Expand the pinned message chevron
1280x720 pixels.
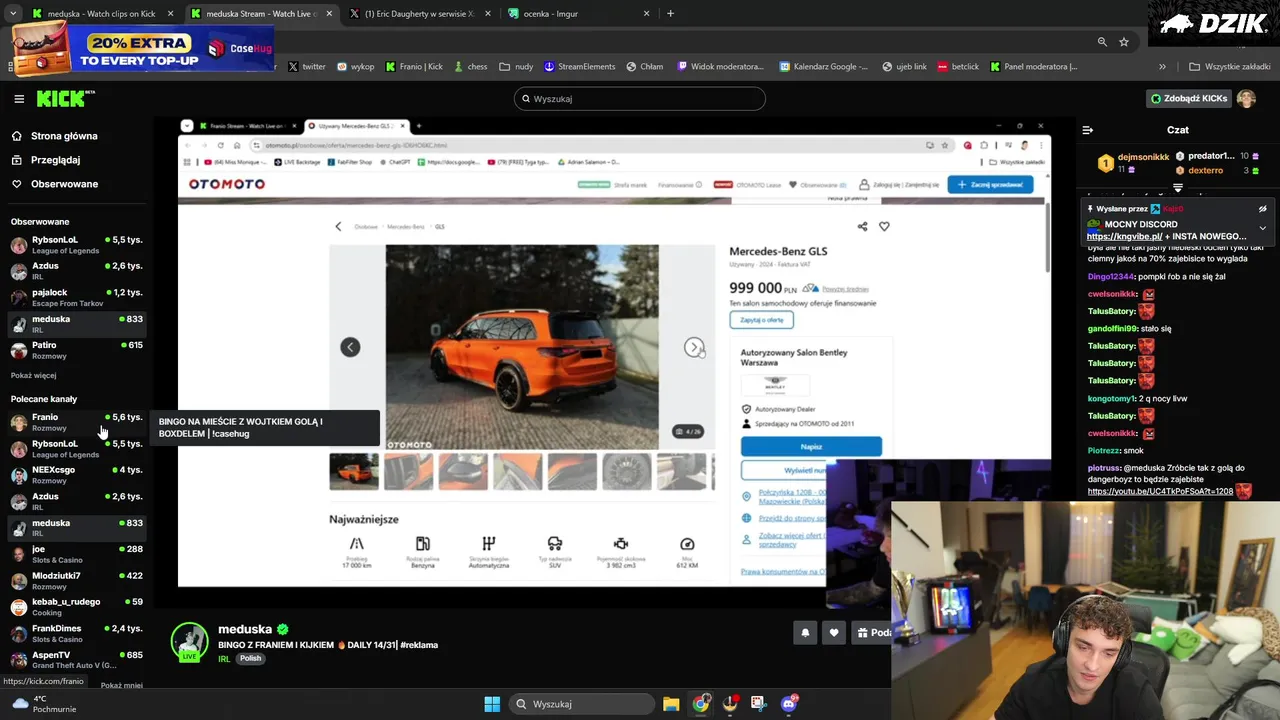pos(1263,228)
